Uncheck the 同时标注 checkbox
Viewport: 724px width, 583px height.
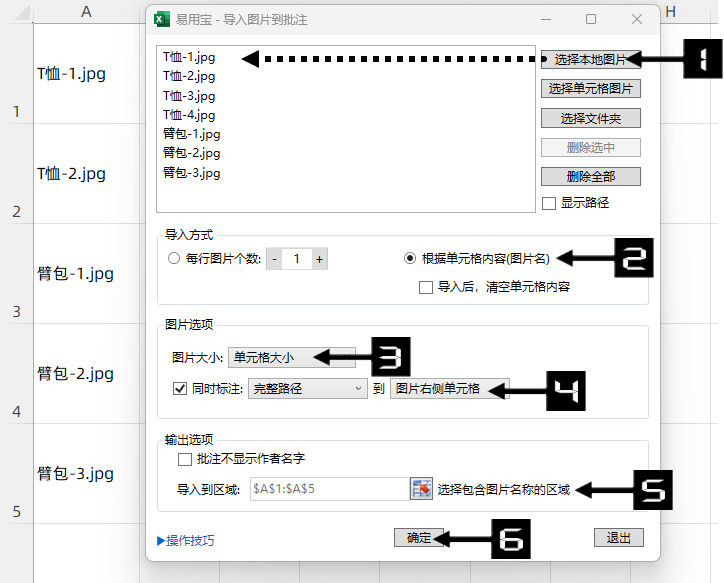coord(180,389)
